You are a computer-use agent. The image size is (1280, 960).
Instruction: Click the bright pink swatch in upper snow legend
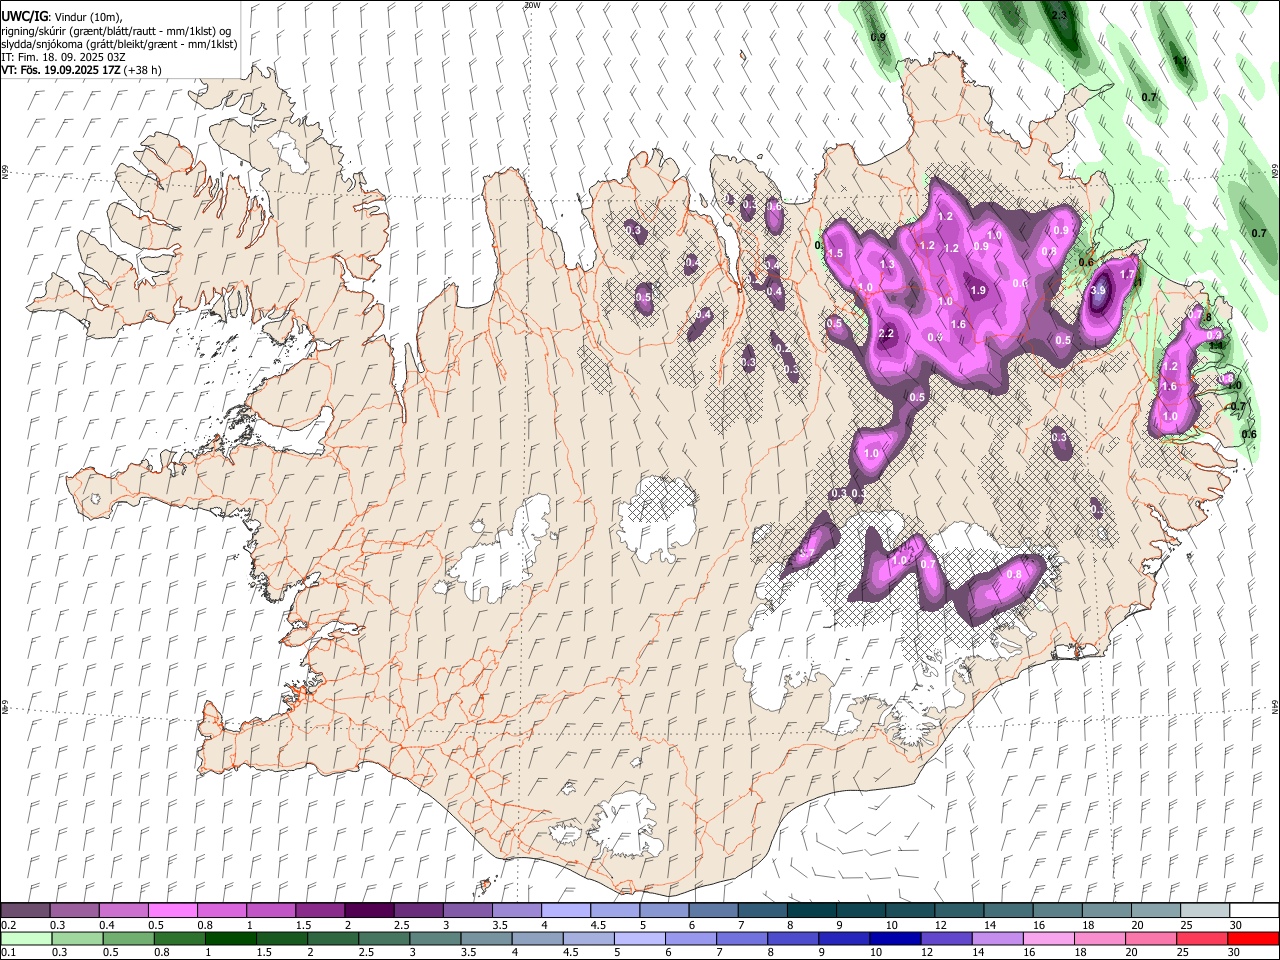pos(171,911)
